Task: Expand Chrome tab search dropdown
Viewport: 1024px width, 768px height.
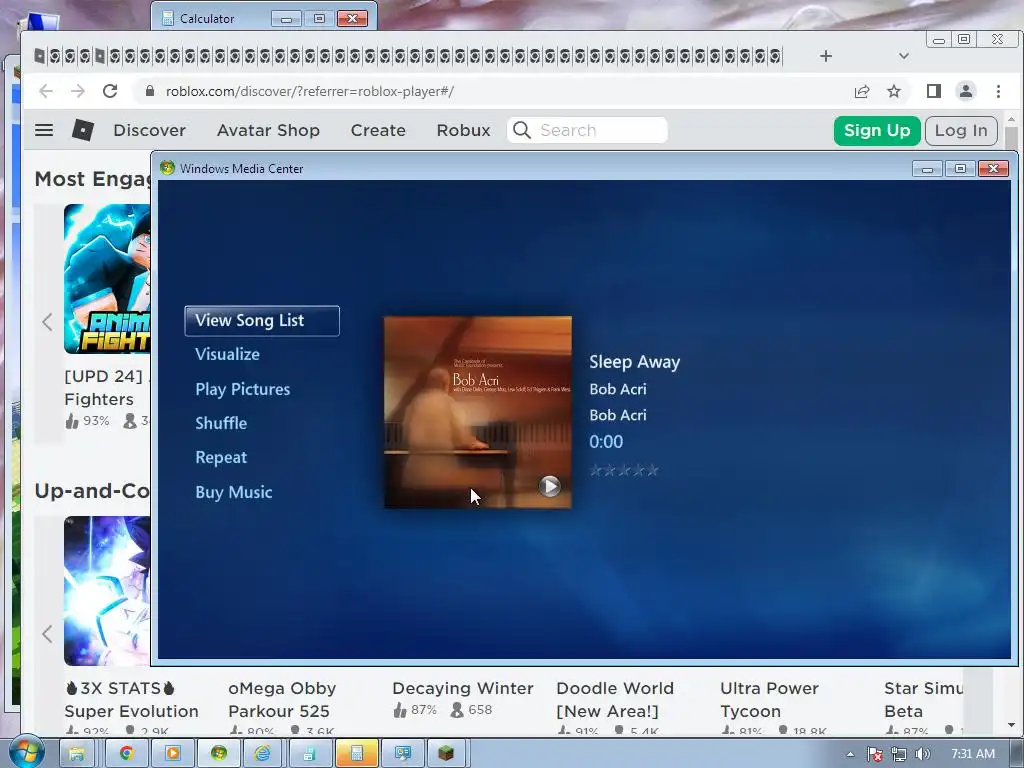Action: (903, 56)
